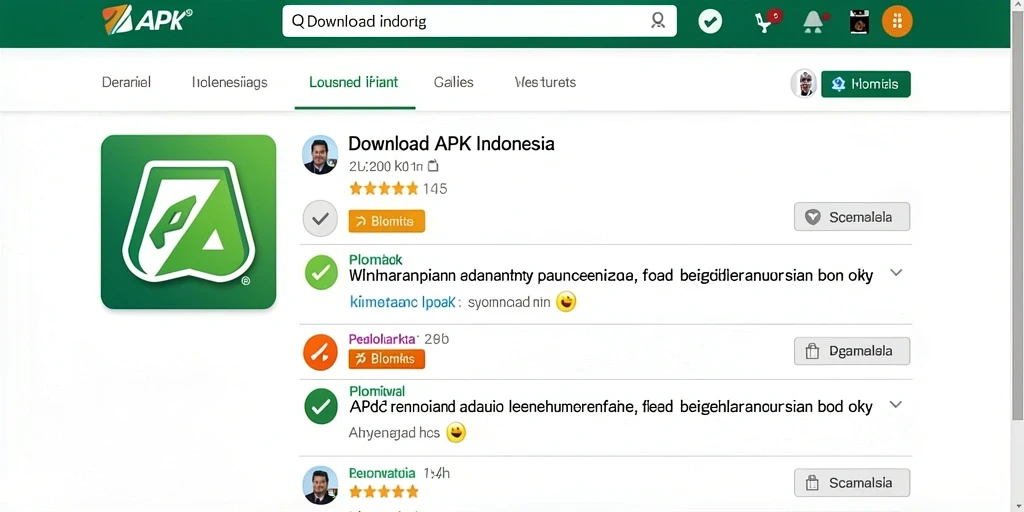Image resolution: width=1024 pixels, height=512 pixels.
Task: Switch to the Westurets tab
Action: (x=545, y=82)
